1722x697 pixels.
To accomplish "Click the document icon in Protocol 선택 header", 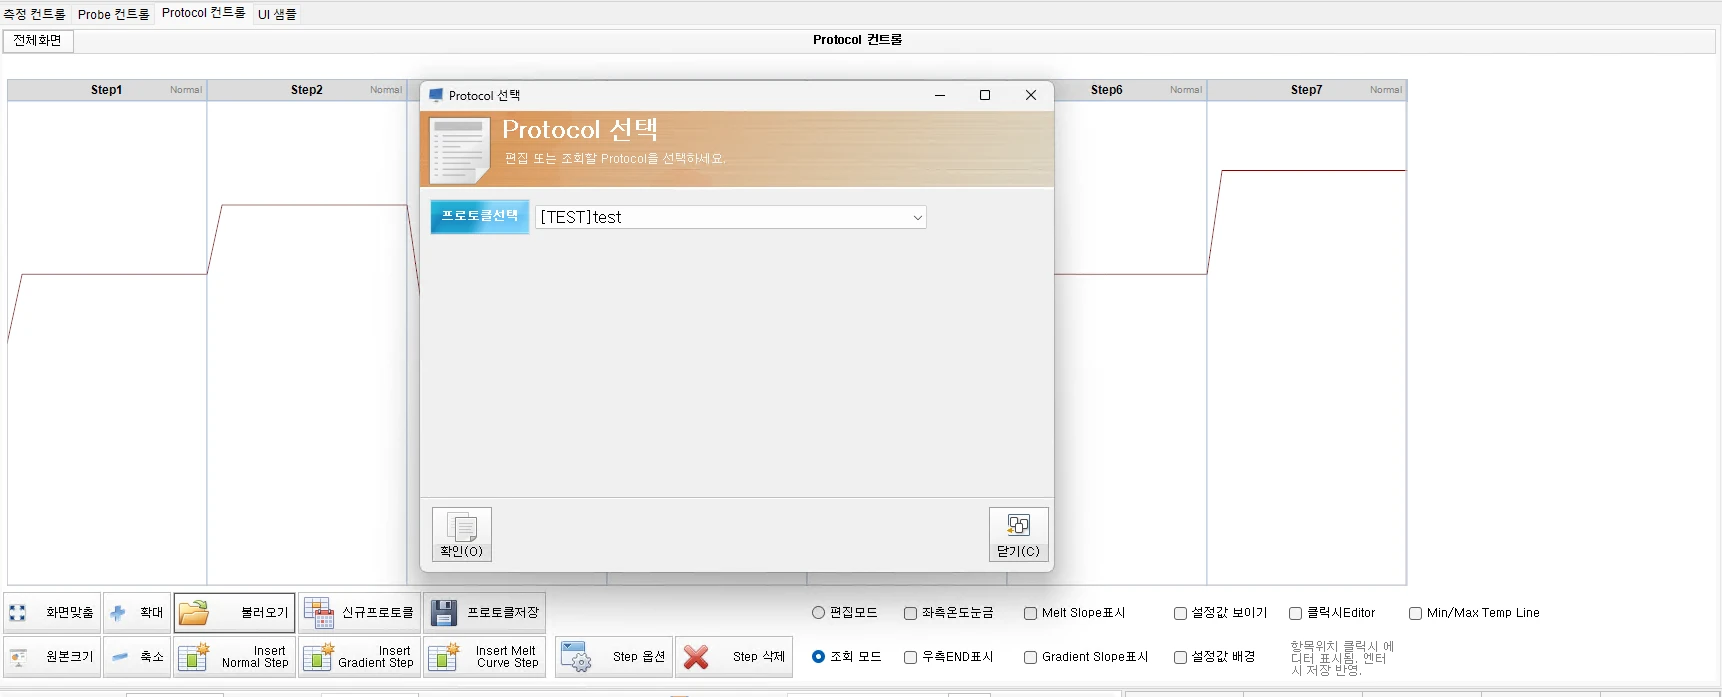I will tap(460, 150).
